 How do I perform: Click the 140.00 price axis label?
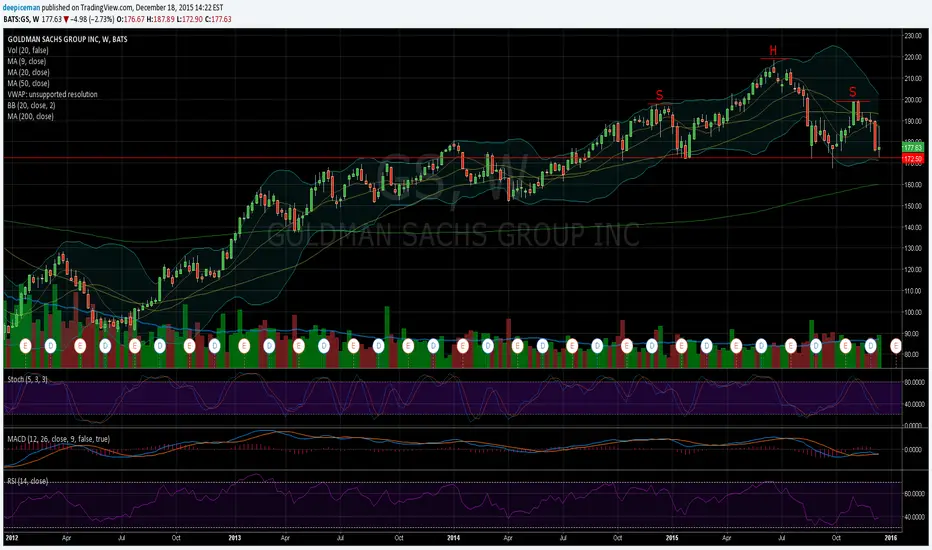pos(912,227)
